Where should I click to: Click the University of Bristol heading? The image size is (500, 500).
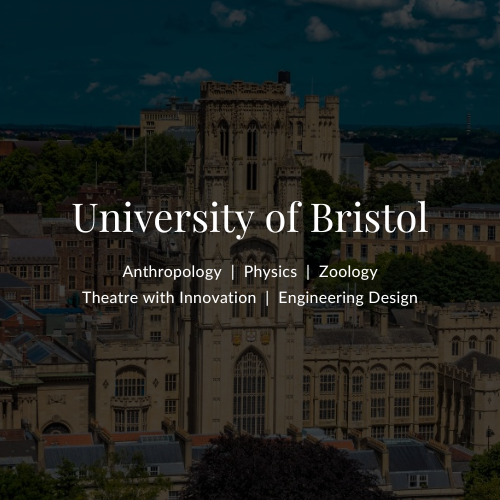coord(250,218)
